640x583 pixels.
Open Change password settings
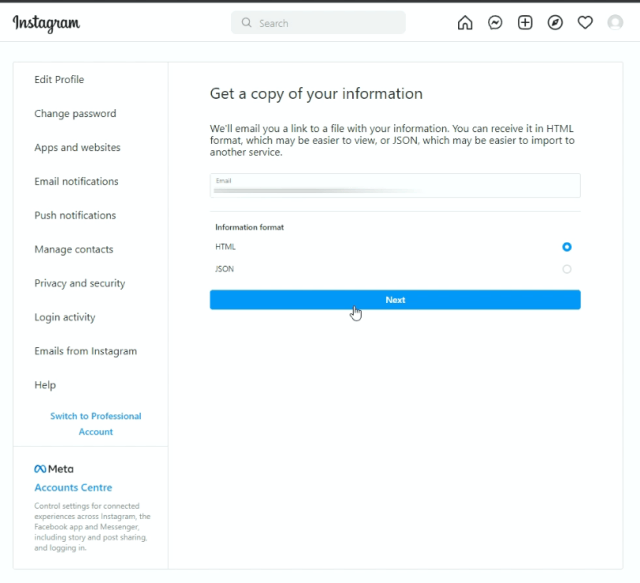(75, 113)
